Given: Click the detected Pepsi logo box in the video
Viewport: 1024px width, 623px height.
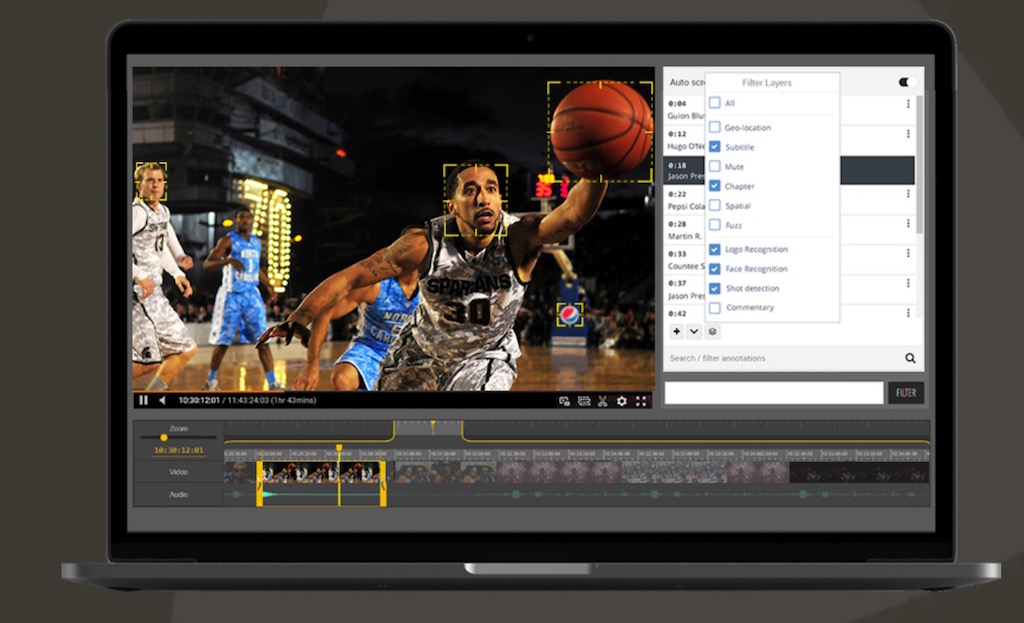Looking at the screenshot, I should [x=569, y=315].
